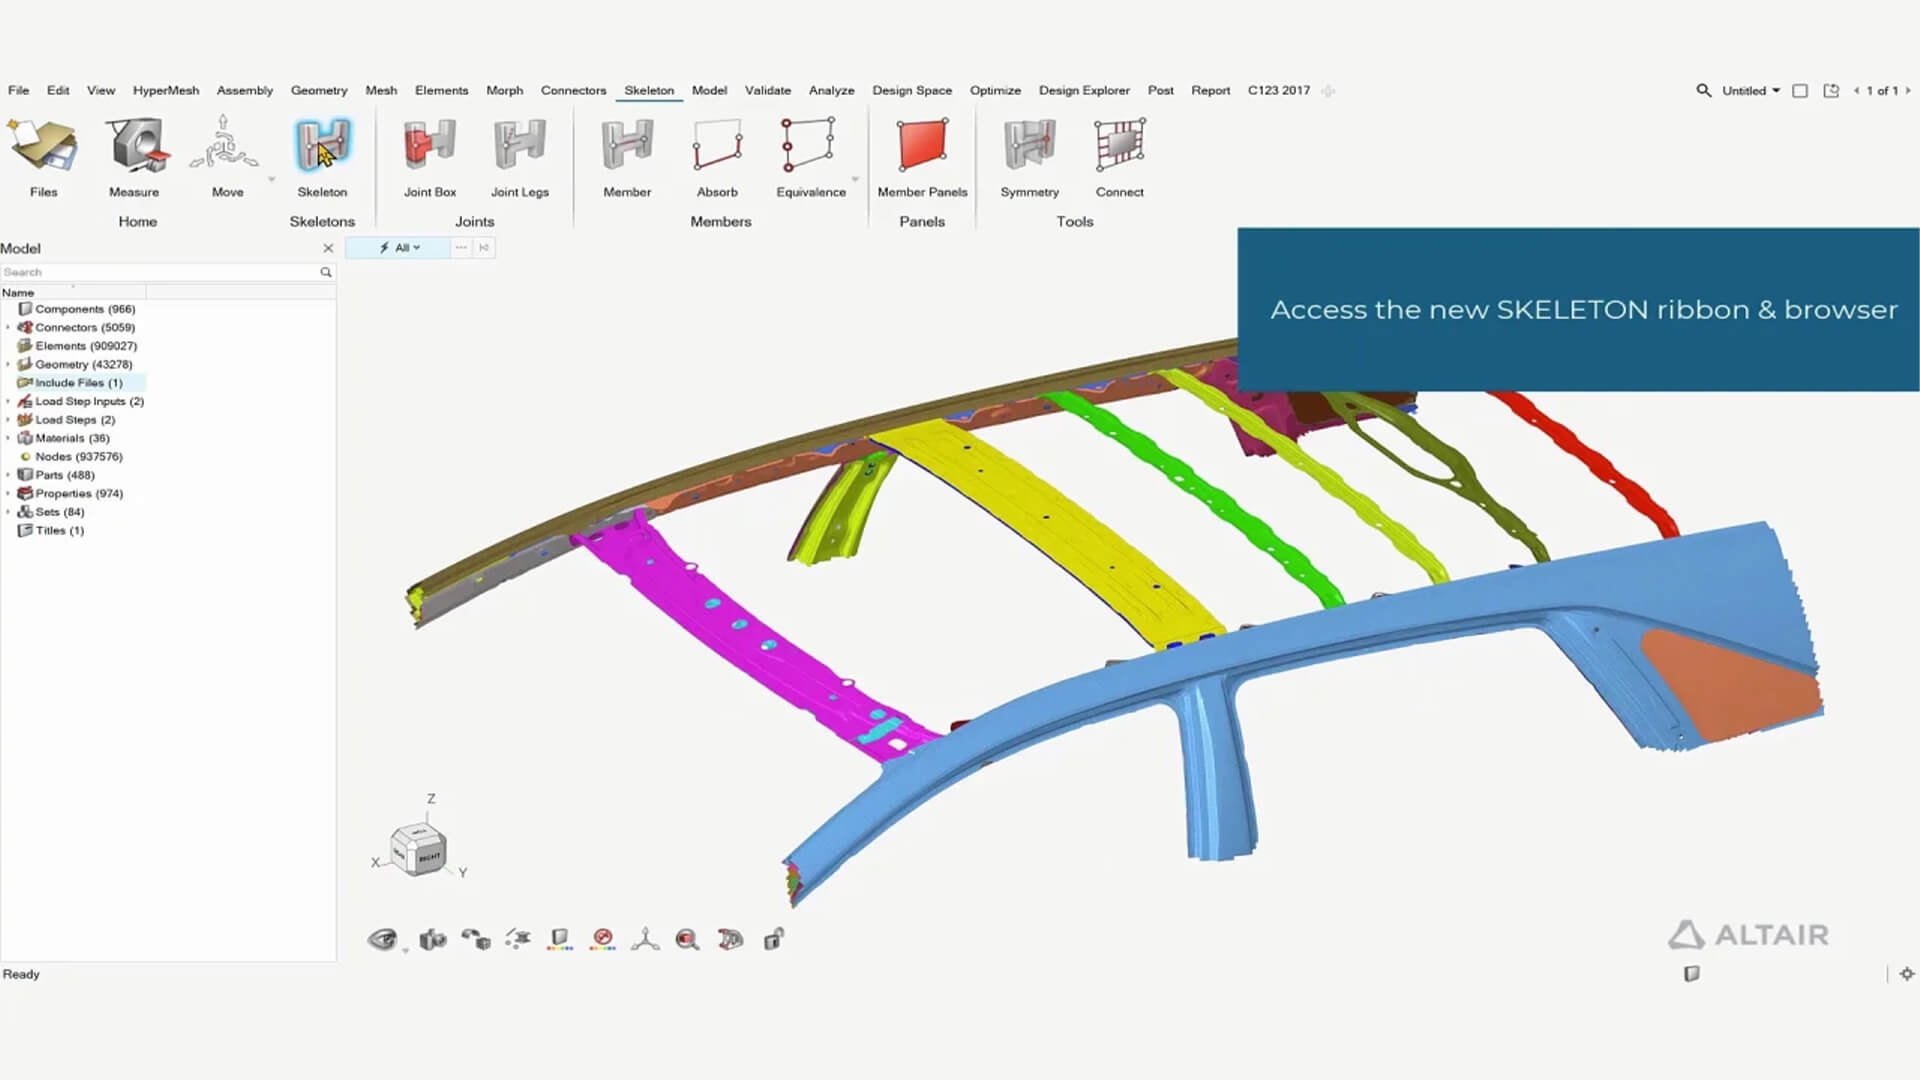Click the color-by element icon in bottom toolbar
The height and width of the screenshot is (1080, 1920).
click(560, 939)
